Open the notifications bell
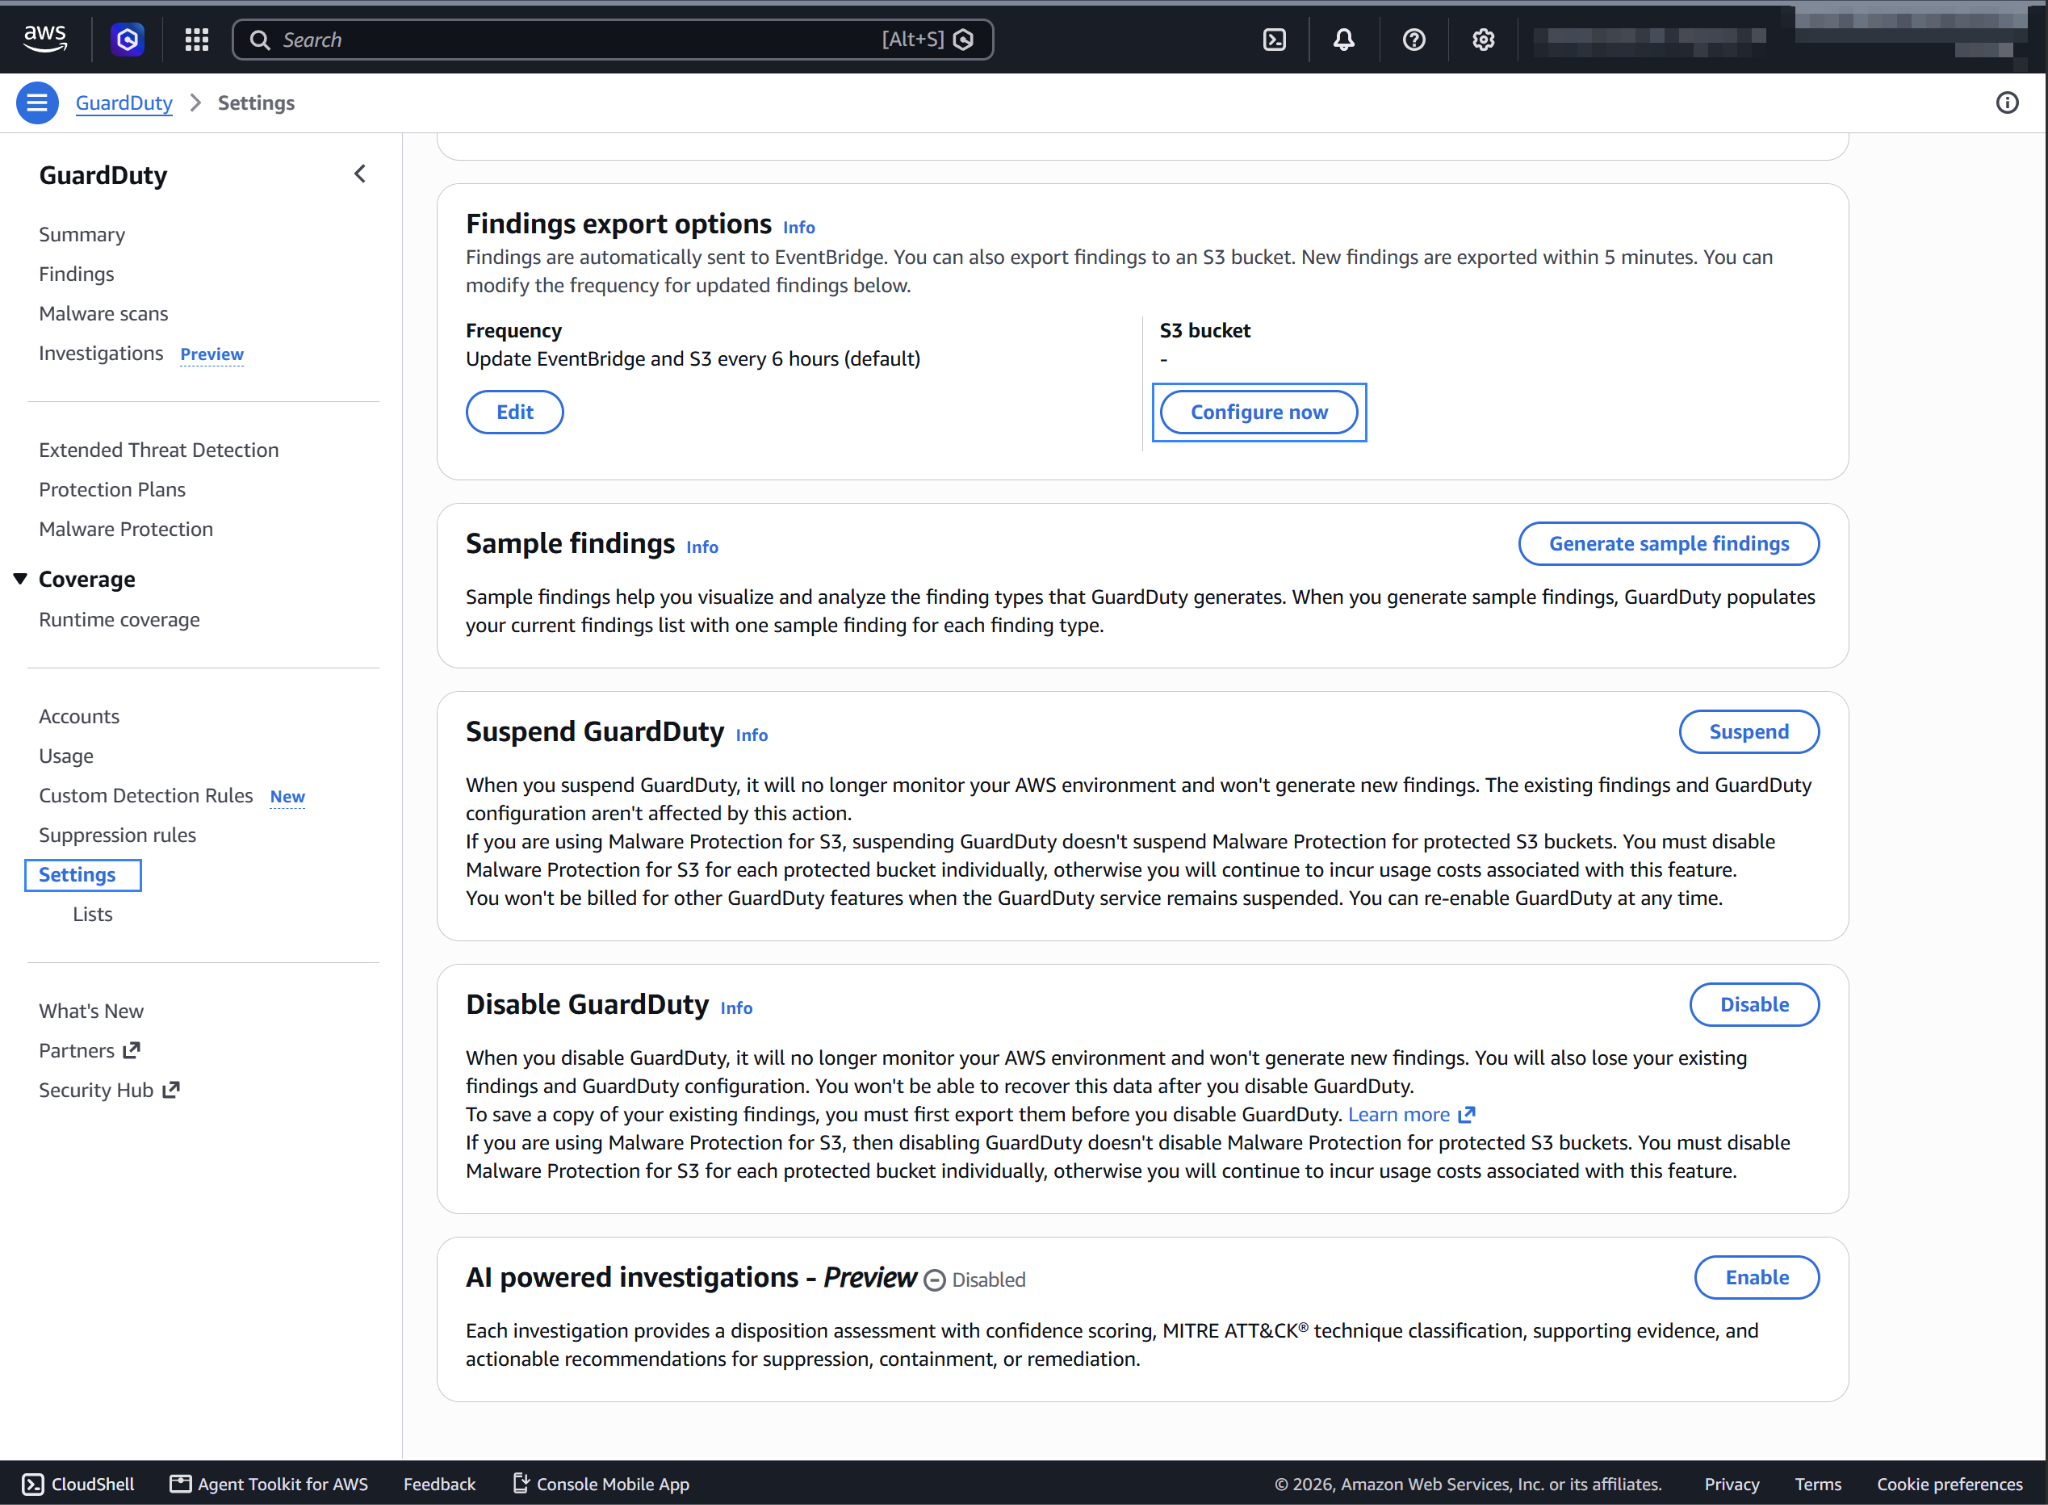The height and width of the screenshot is (1505, 2048). (1344, 39)
